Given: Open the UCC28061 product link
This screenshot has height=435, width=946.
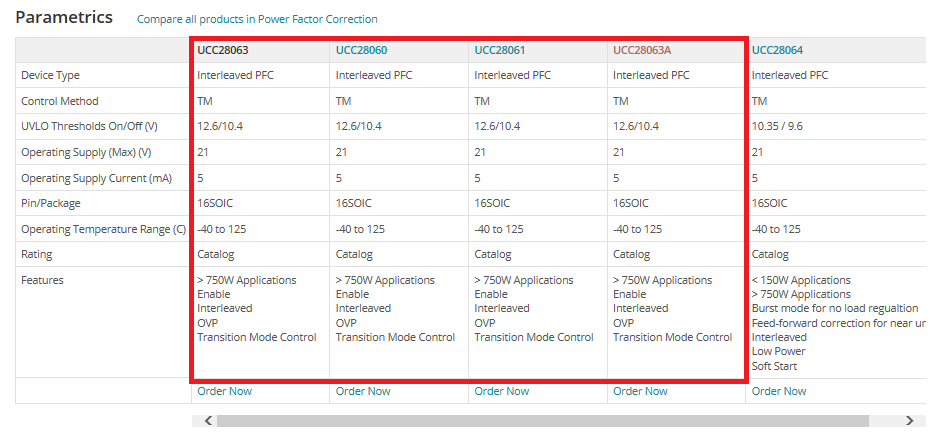Looking at the screenshot, I should [x=500, y=50].
